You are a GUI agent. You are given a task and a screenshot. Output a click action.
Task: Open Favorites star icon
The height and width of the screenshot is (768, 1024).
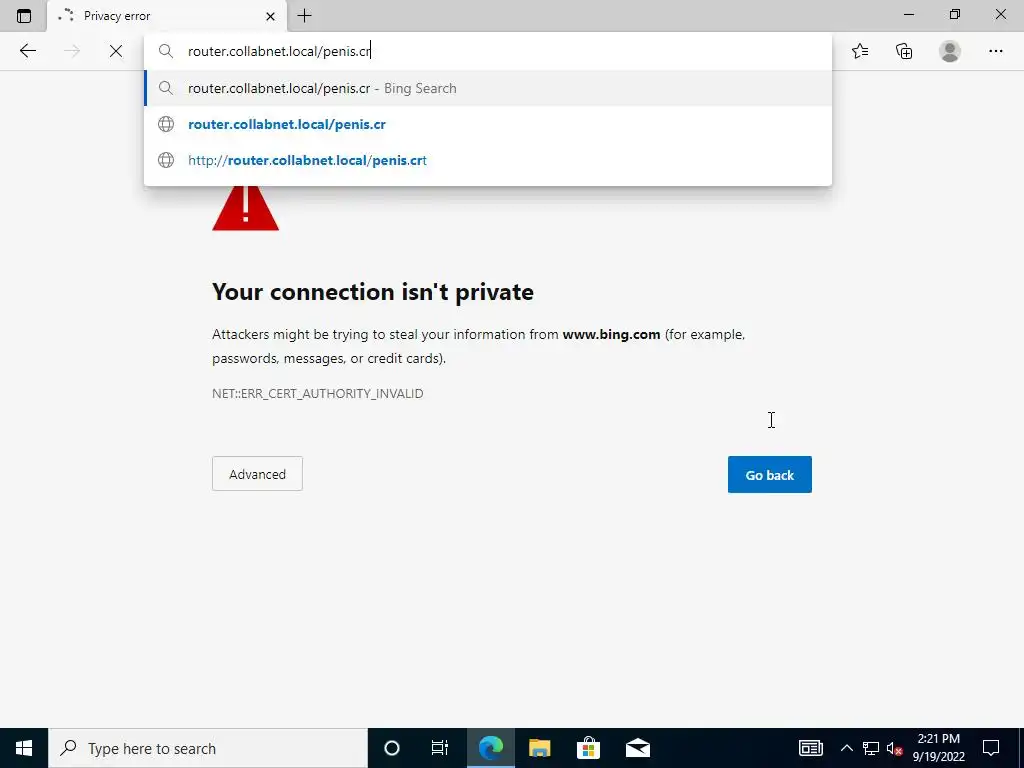860,51
